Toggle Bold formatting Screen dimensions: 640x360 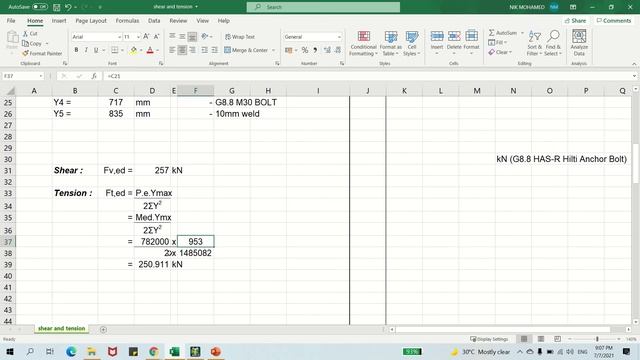click(76, 50)
